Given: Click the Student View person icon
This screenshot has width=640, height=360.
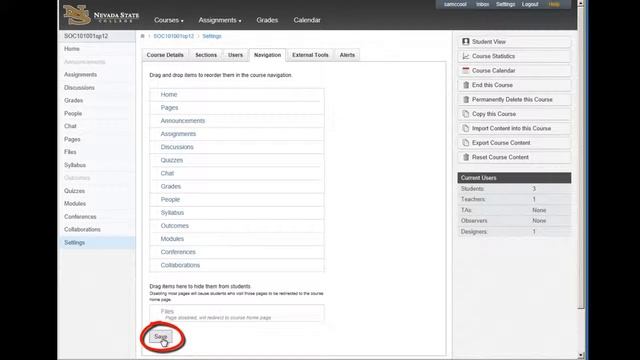Looking at the screenshot, I should point(466,42).
